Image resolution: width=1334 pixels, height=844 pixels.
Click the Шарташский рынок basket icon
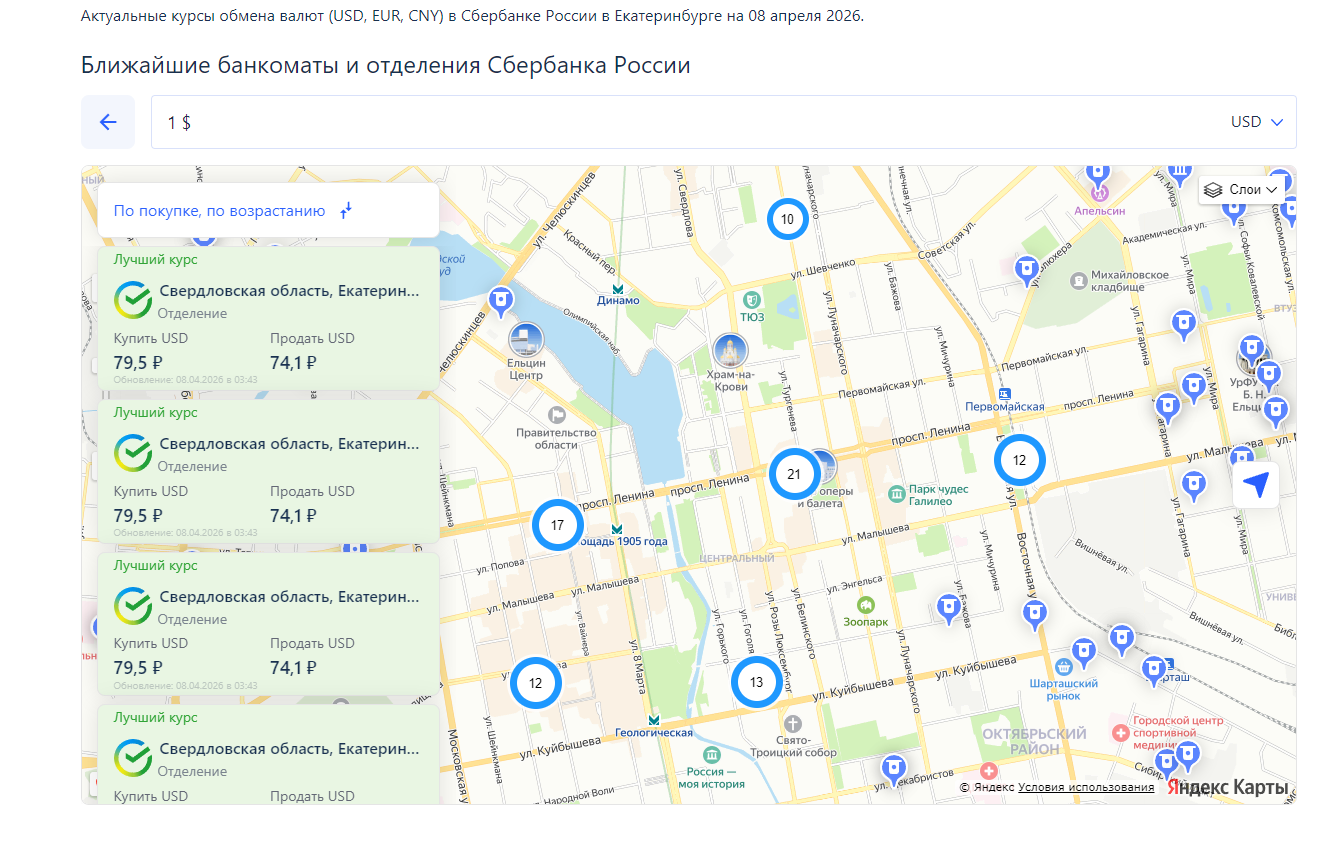(x=1064, y=666)
